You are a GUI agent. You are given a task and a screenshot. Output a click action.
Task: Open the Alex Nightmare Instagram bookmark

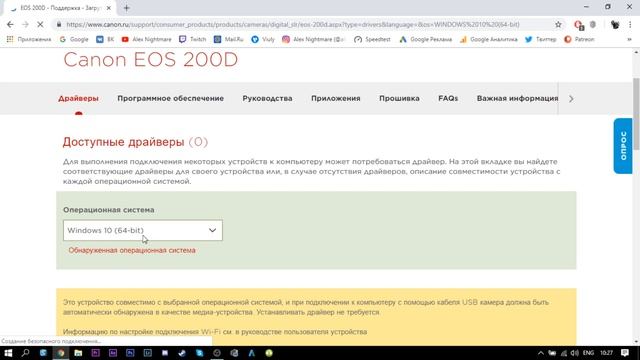tap(313, 39)
